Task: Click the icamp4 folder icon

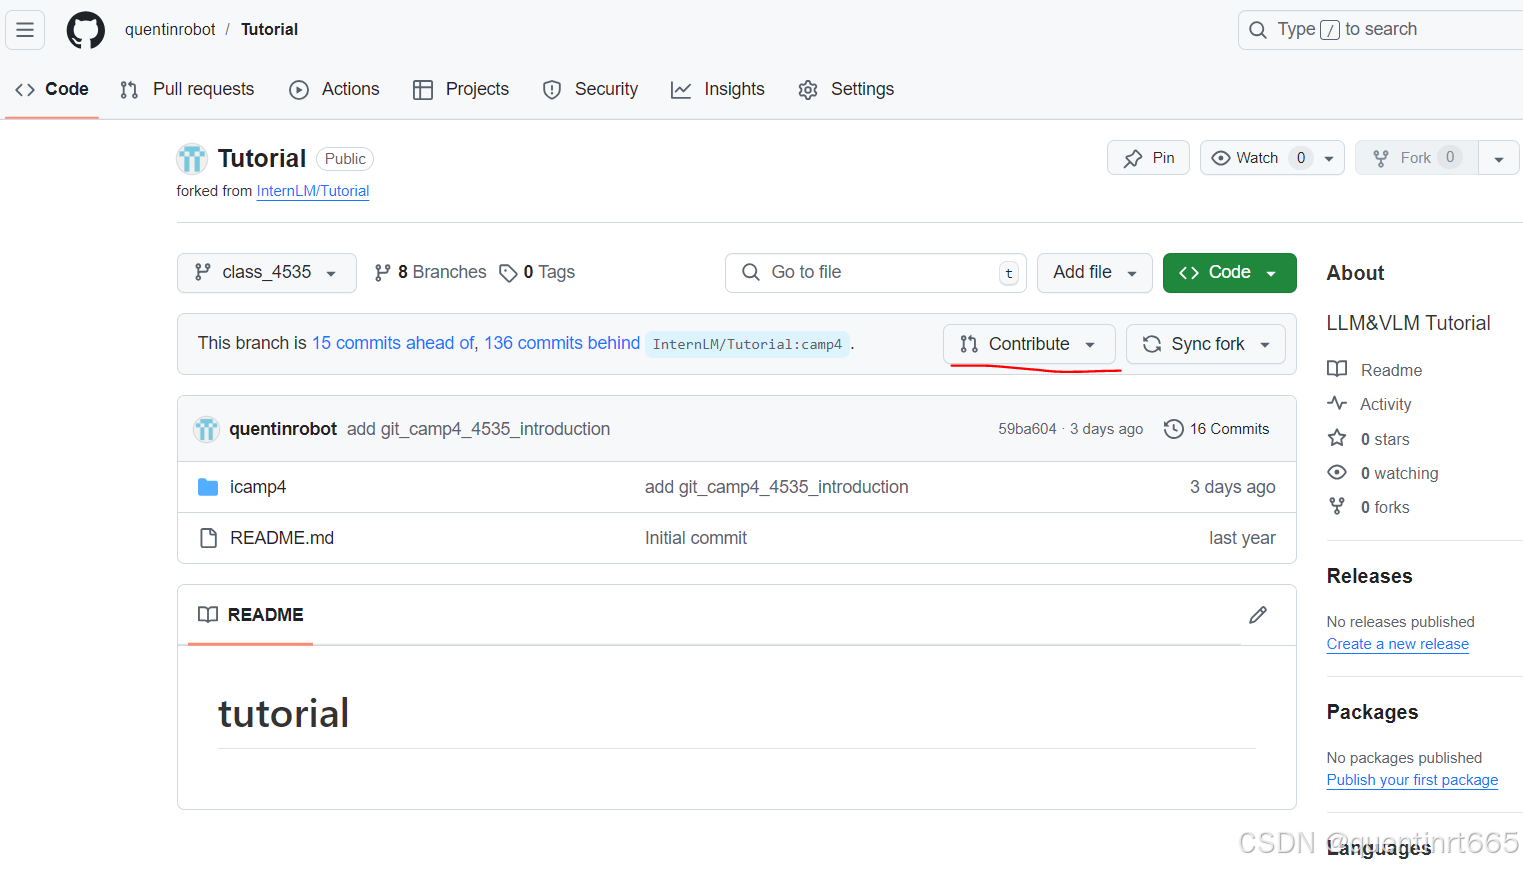Action: [x=208, y=487]
